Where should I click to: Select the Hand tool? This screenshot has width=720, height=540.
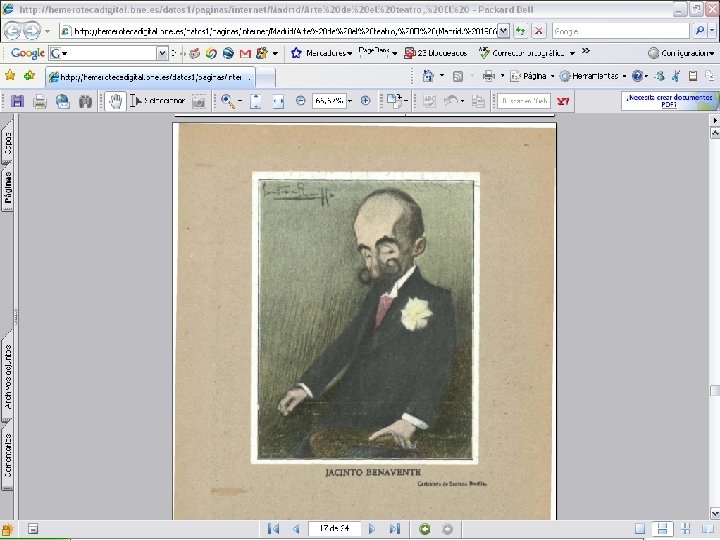[115, 101]
